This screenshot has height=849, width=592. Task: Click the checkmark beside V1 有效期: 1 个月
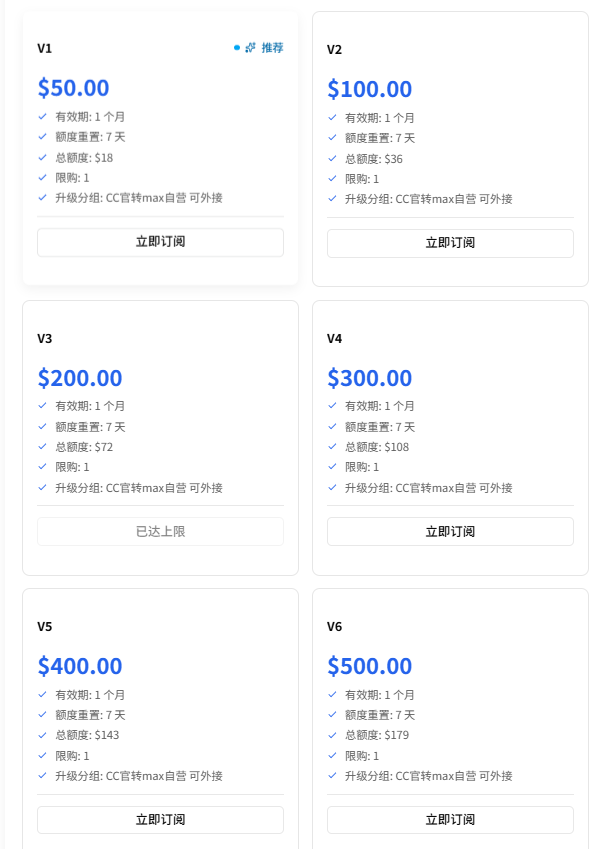coord(42,116)
